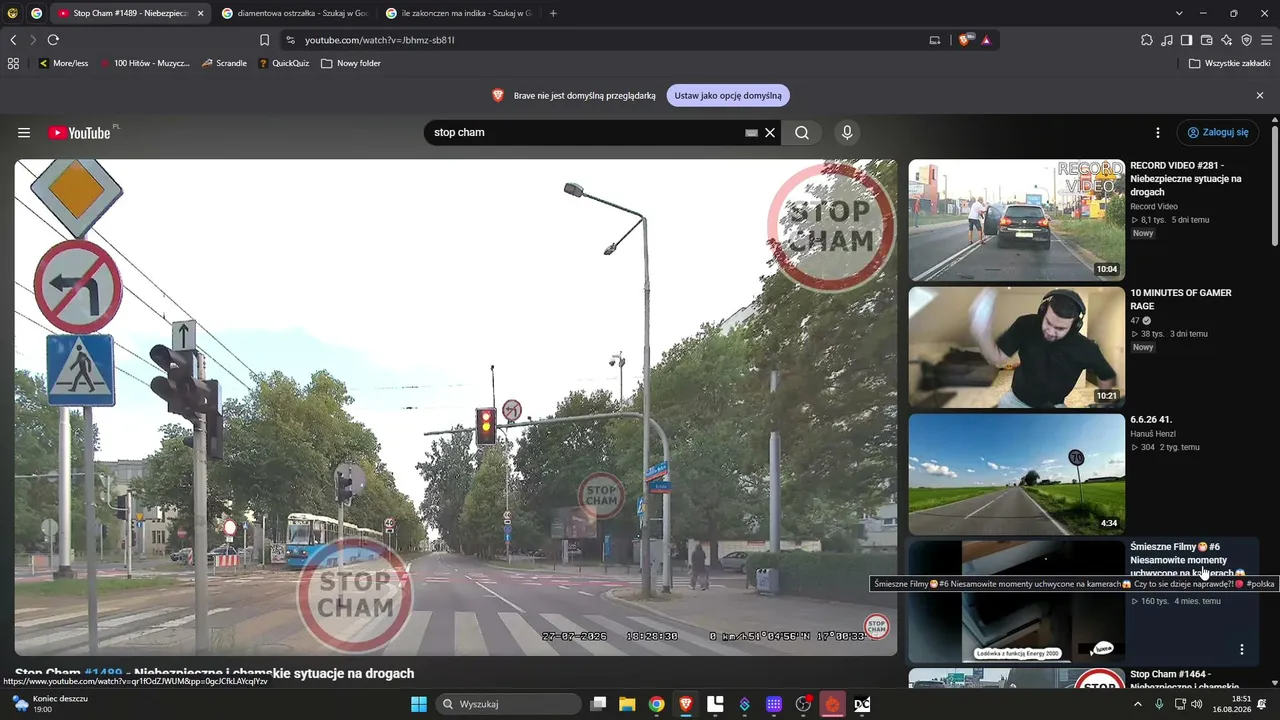Open the media playlist music-note icon
Image resolution: width=1280 pixels, height=720 pixels.
pyautogui.click(x=1167, y=40)
